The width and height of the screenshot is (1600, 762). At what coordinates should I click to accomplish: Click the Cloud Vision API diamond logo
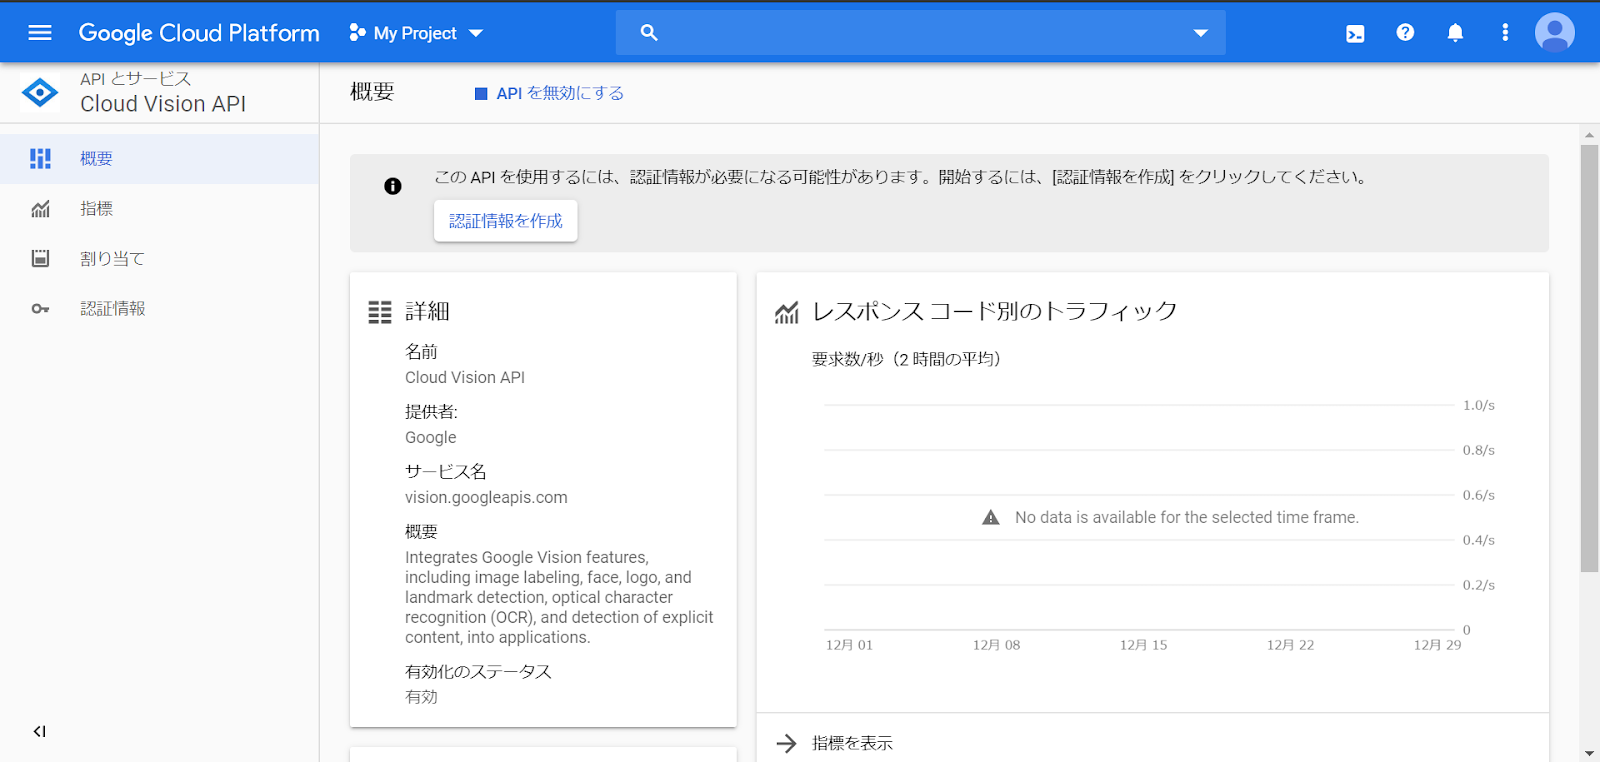coord(40,93)
